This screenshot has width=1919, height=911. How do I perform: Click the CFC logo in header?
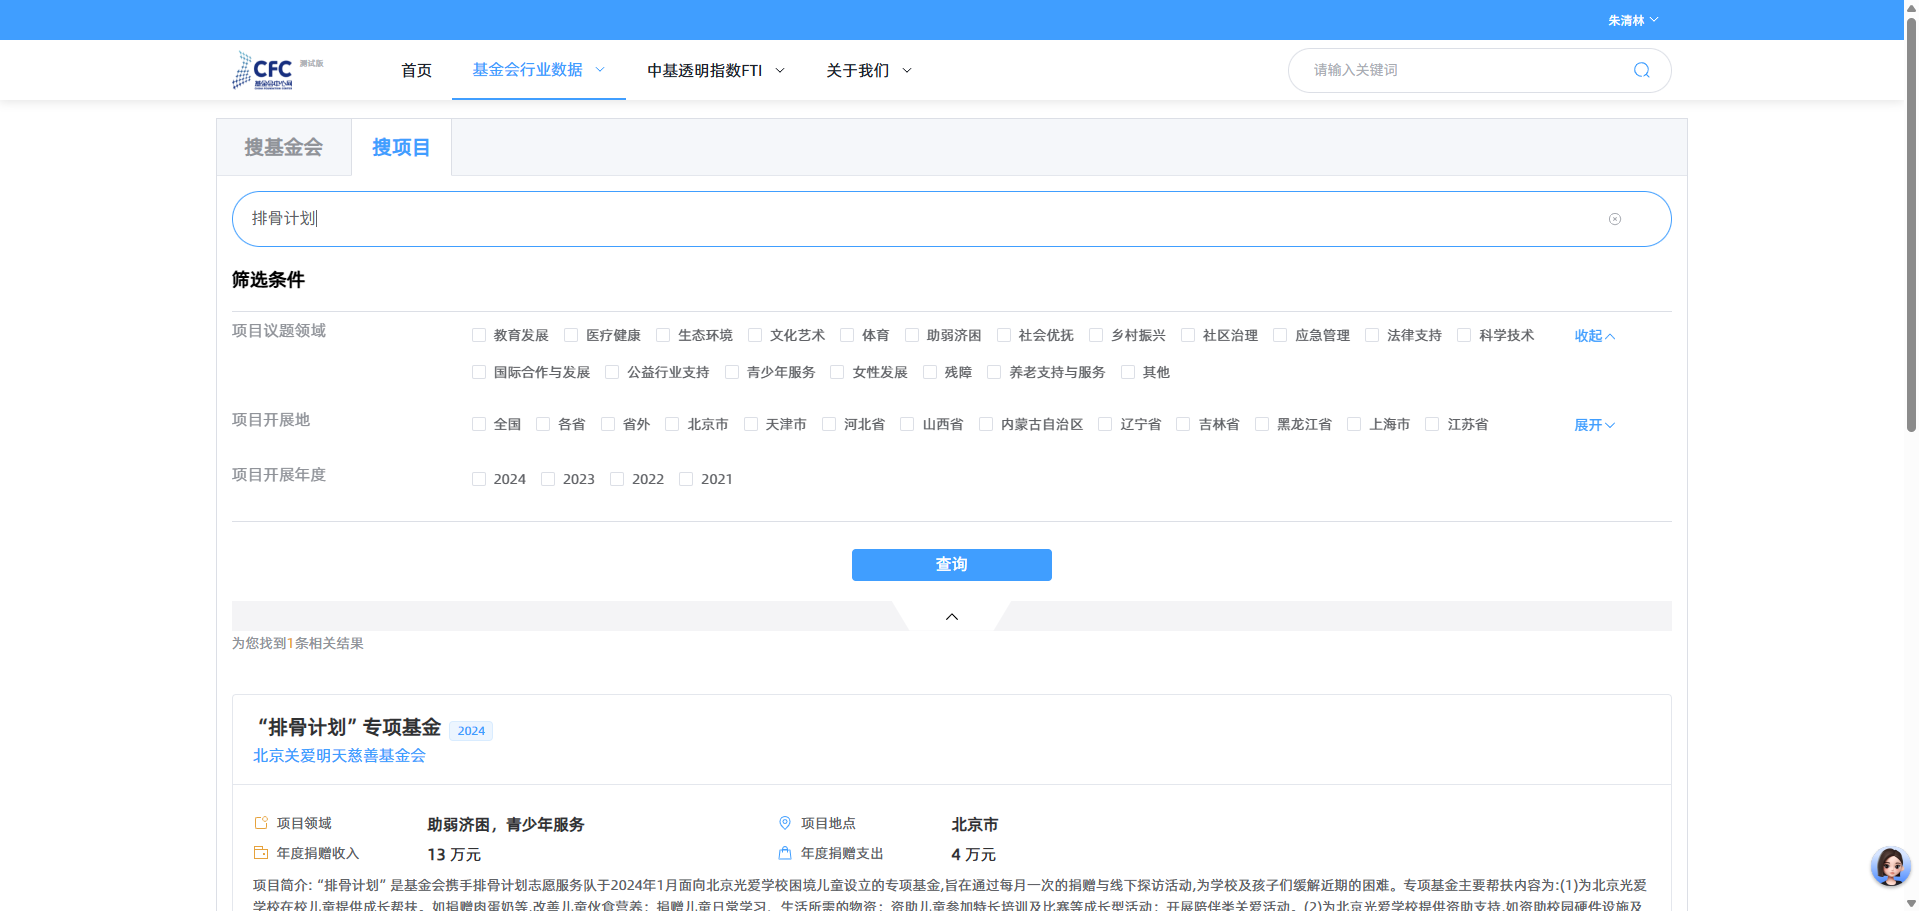click(264, 70)
